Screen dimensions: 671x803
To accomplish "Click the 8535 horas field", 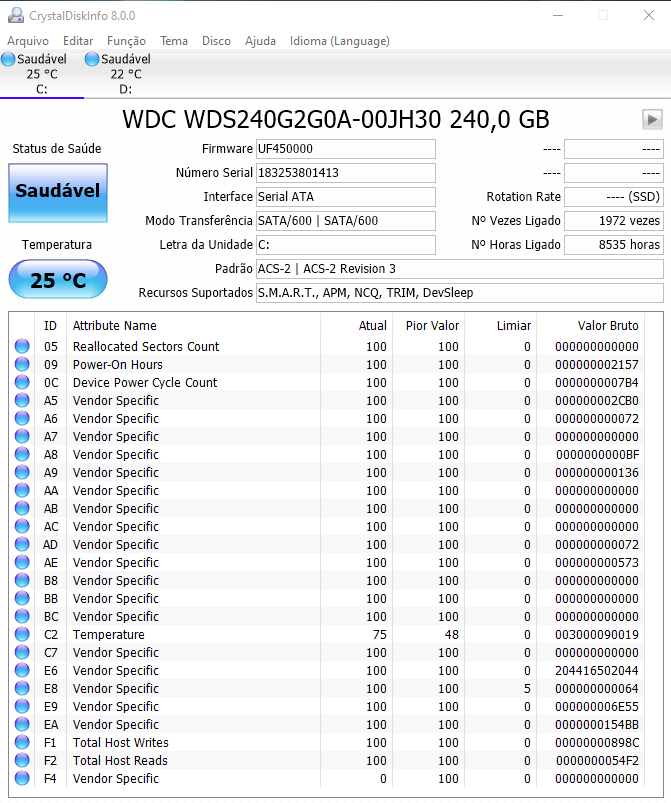I will [614, 245].
